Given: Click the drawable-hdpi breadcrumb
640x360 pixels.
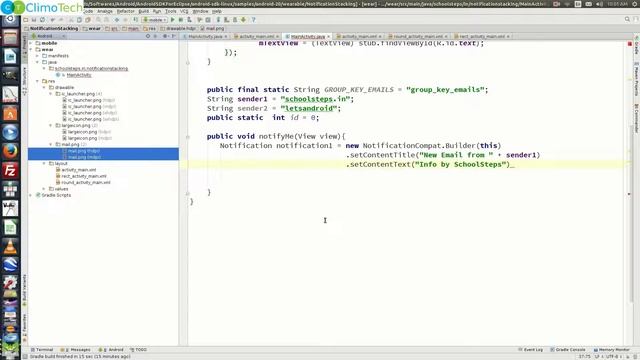Looking at the screenshot, I should tap(178, 29).
